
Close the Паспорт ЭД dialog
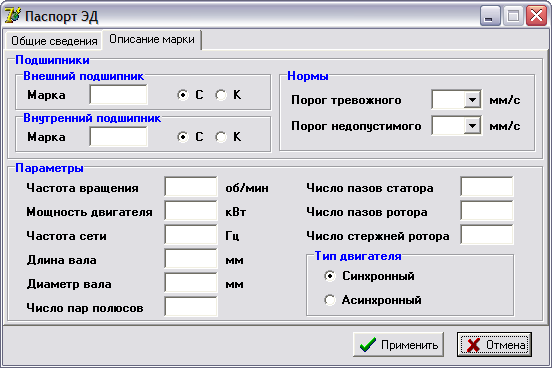tap(536, 16)
